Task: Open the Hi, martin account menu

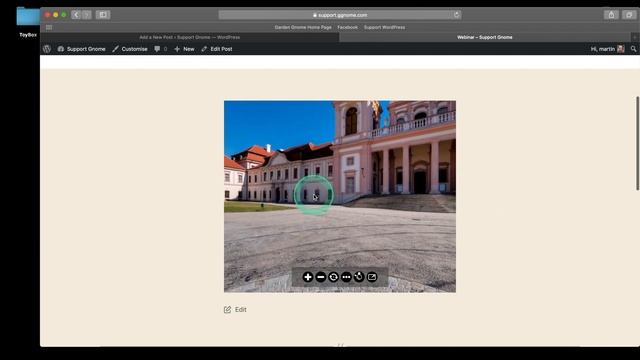Action: coord(607,49)
